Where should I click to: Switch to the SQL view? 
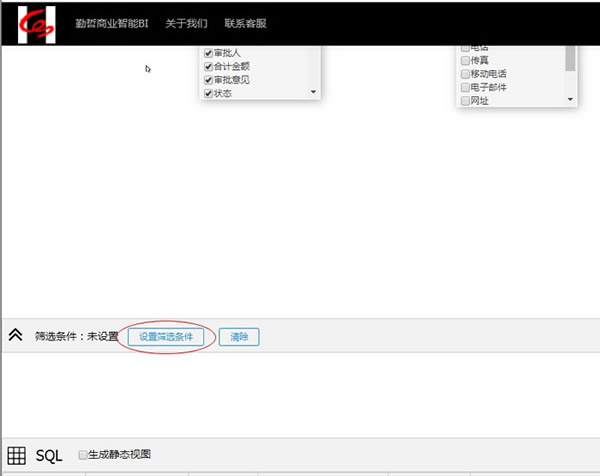point(49,455)
